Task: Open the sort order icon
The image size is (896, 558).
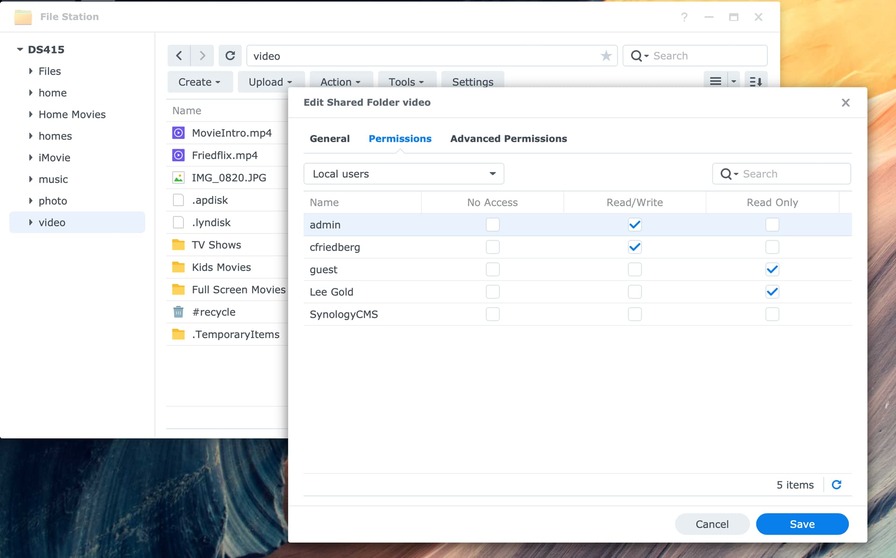Action: (x=756, y=81)
